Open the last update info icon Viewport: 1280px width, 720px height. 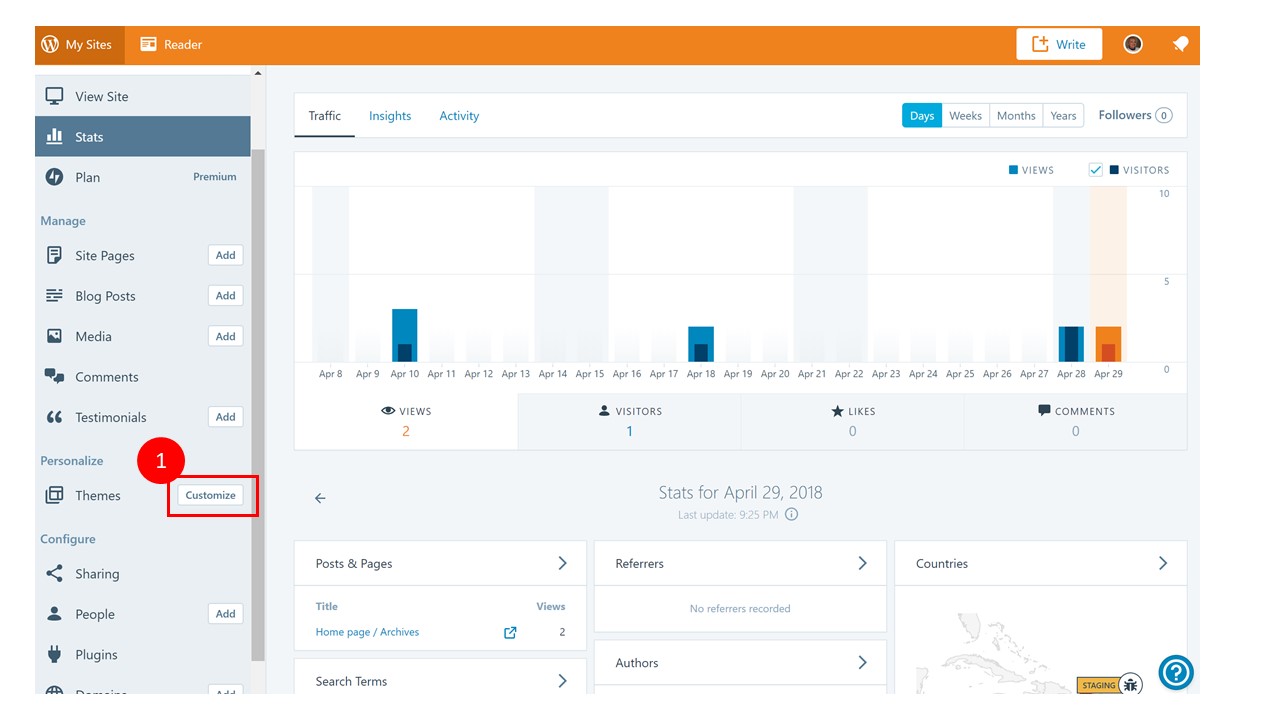[x=791, y=515]
